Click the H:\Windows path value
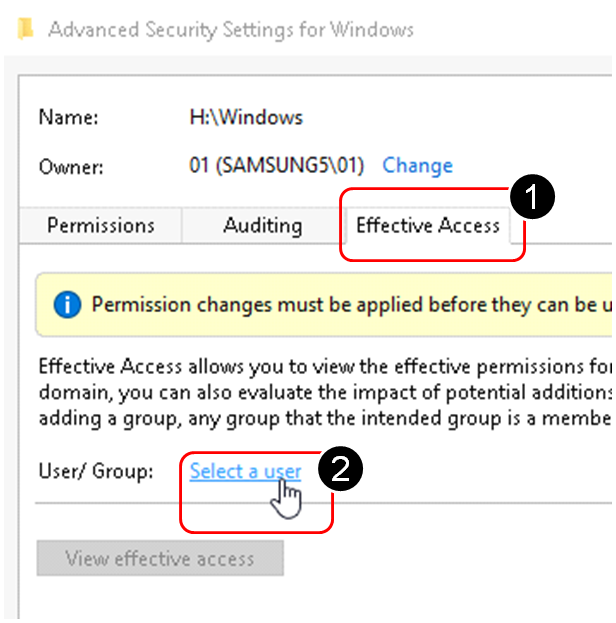Screen dimensions: 616x623 tap(246, 117)
